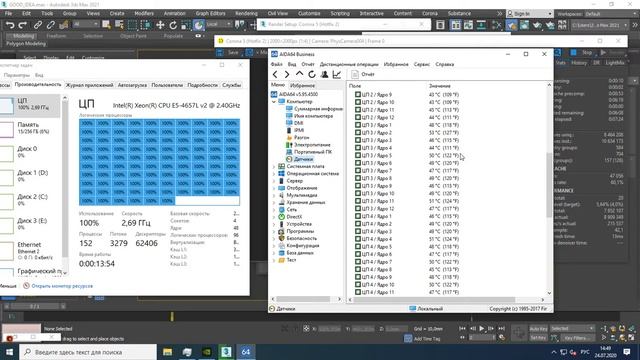
Task: Select the Unlink Selection tool in 3ds Max
Action: pos(51,25)
